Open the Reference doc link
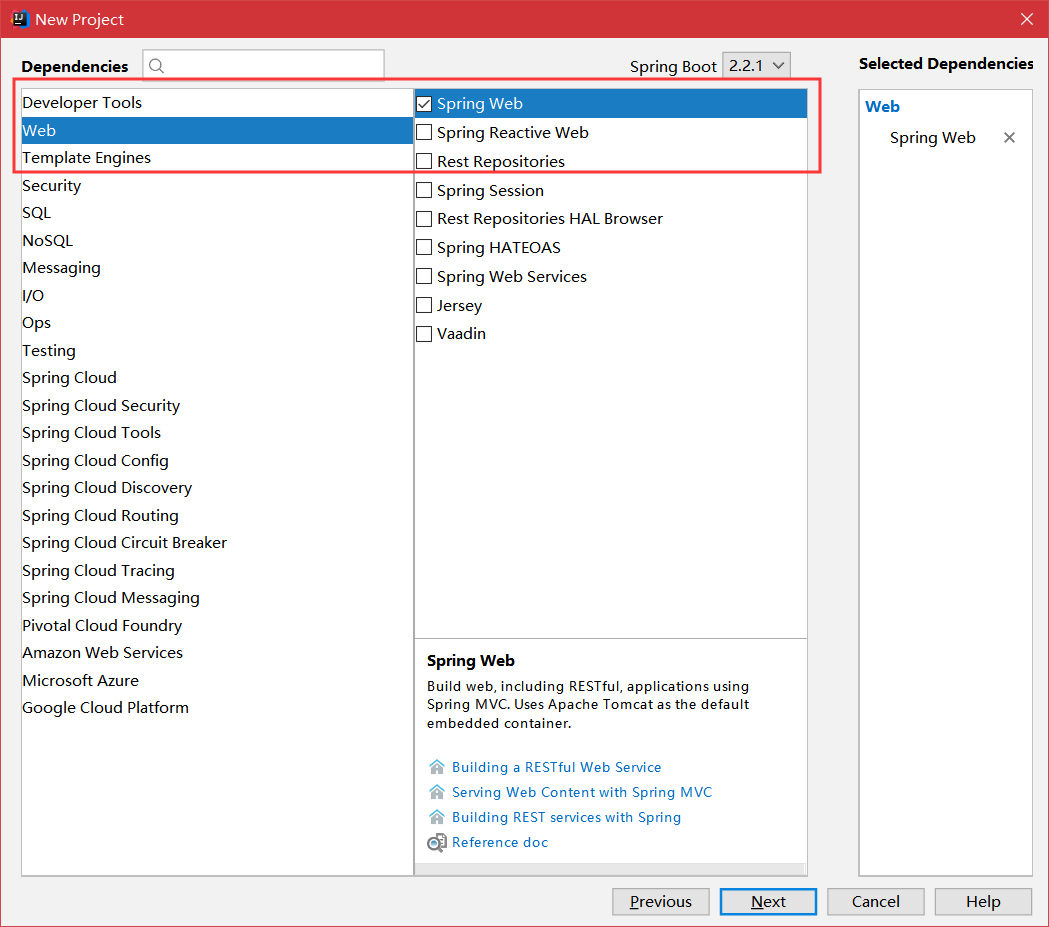The width and height of the screenshot is (1049, 927). (500, 843)
